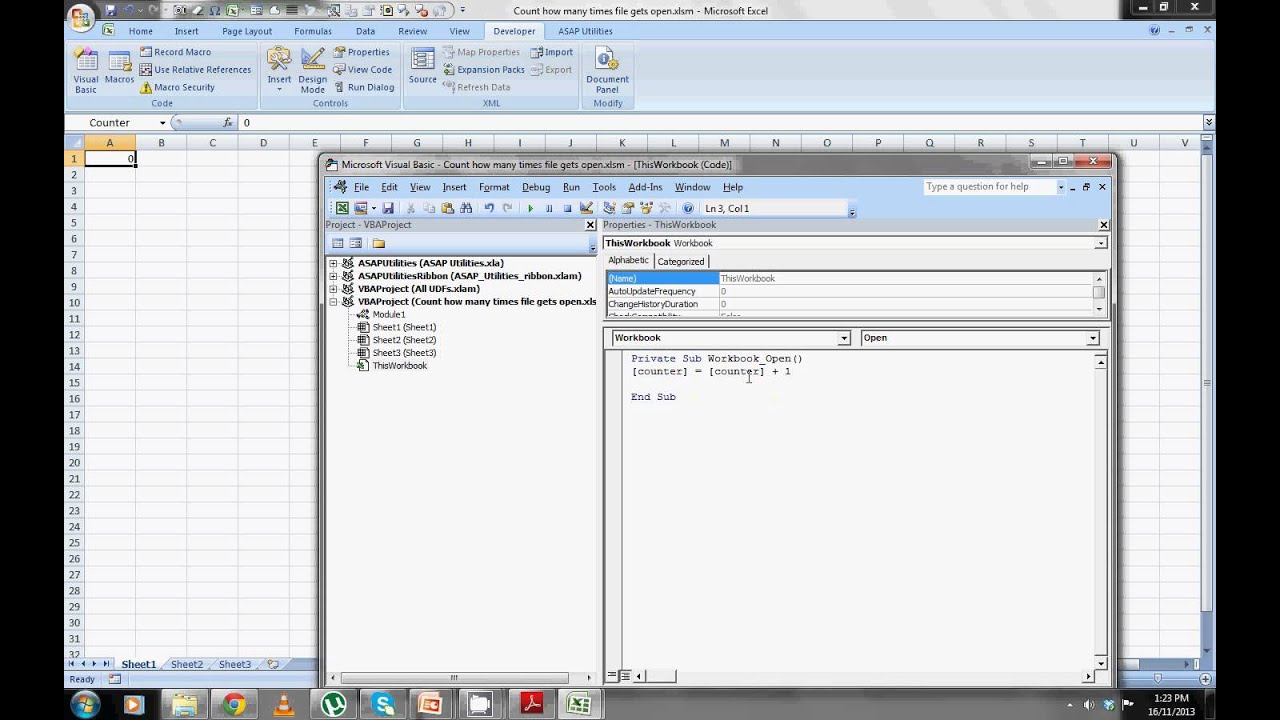Click Object Browser icon in VBA toolbar
This screenshot has height=720, width=1280.
point(646,208)
